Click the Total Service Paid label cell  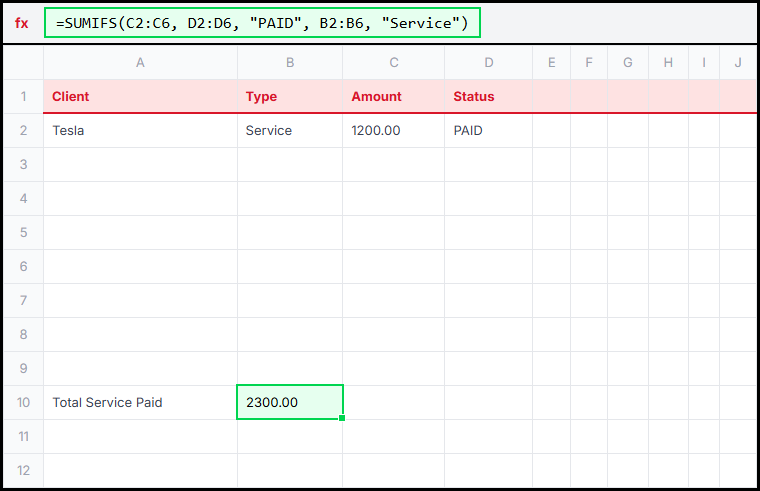click(140, 402)
